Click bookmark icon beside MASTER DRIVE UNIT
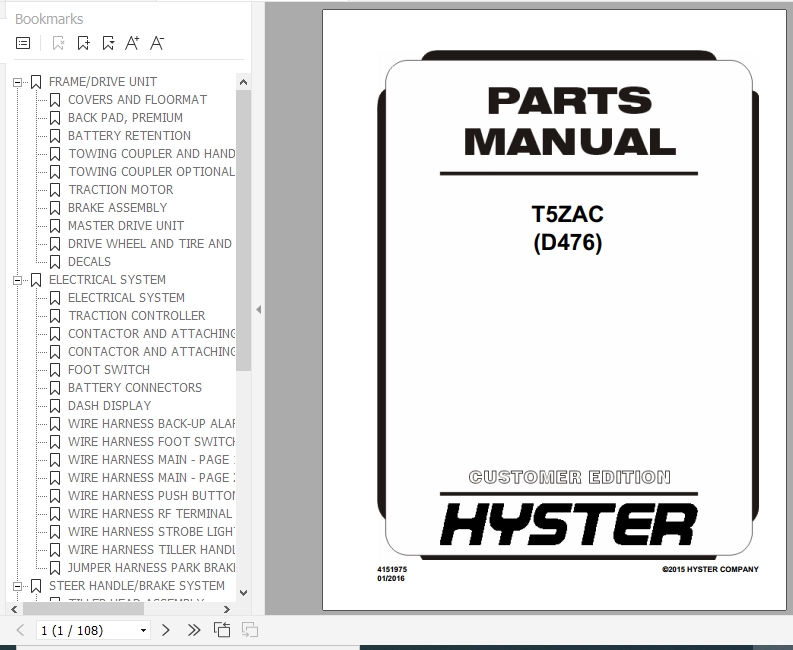 (55, 226)
